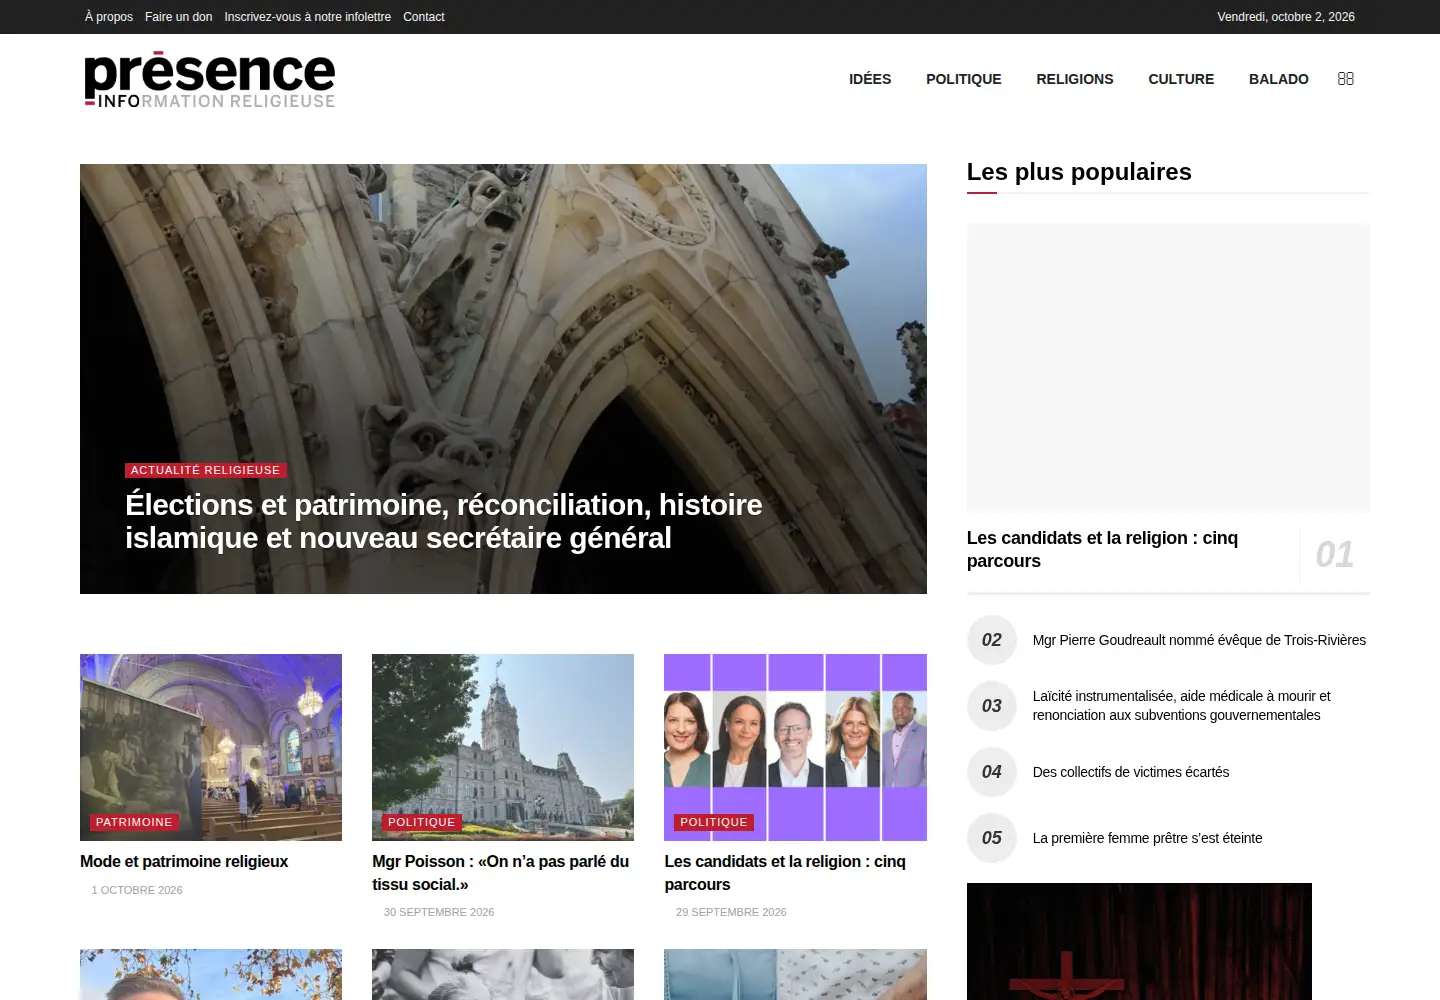Go to the RELIGIONS section
1440x1000 pixels.
coord(1075,79)
